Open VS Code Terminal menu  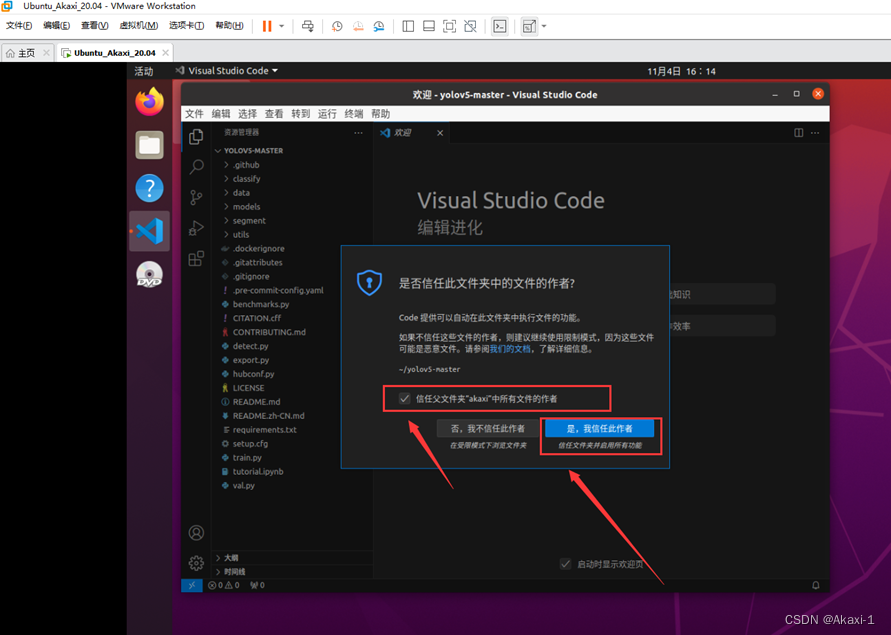click(x=353, y=114)
